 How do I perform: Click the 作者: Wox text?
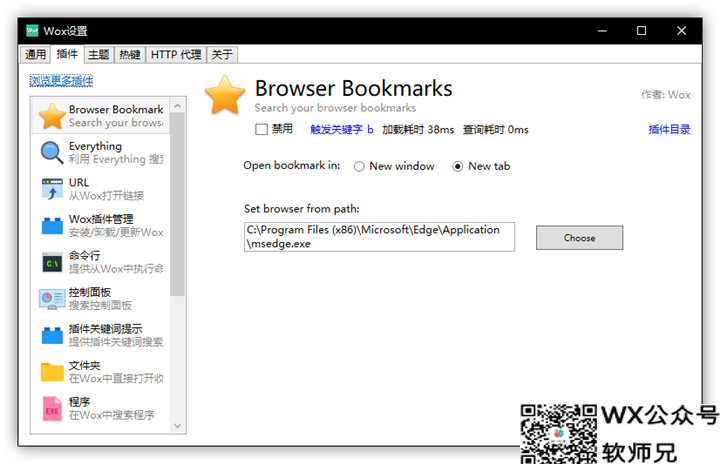[x=666, y=95]
